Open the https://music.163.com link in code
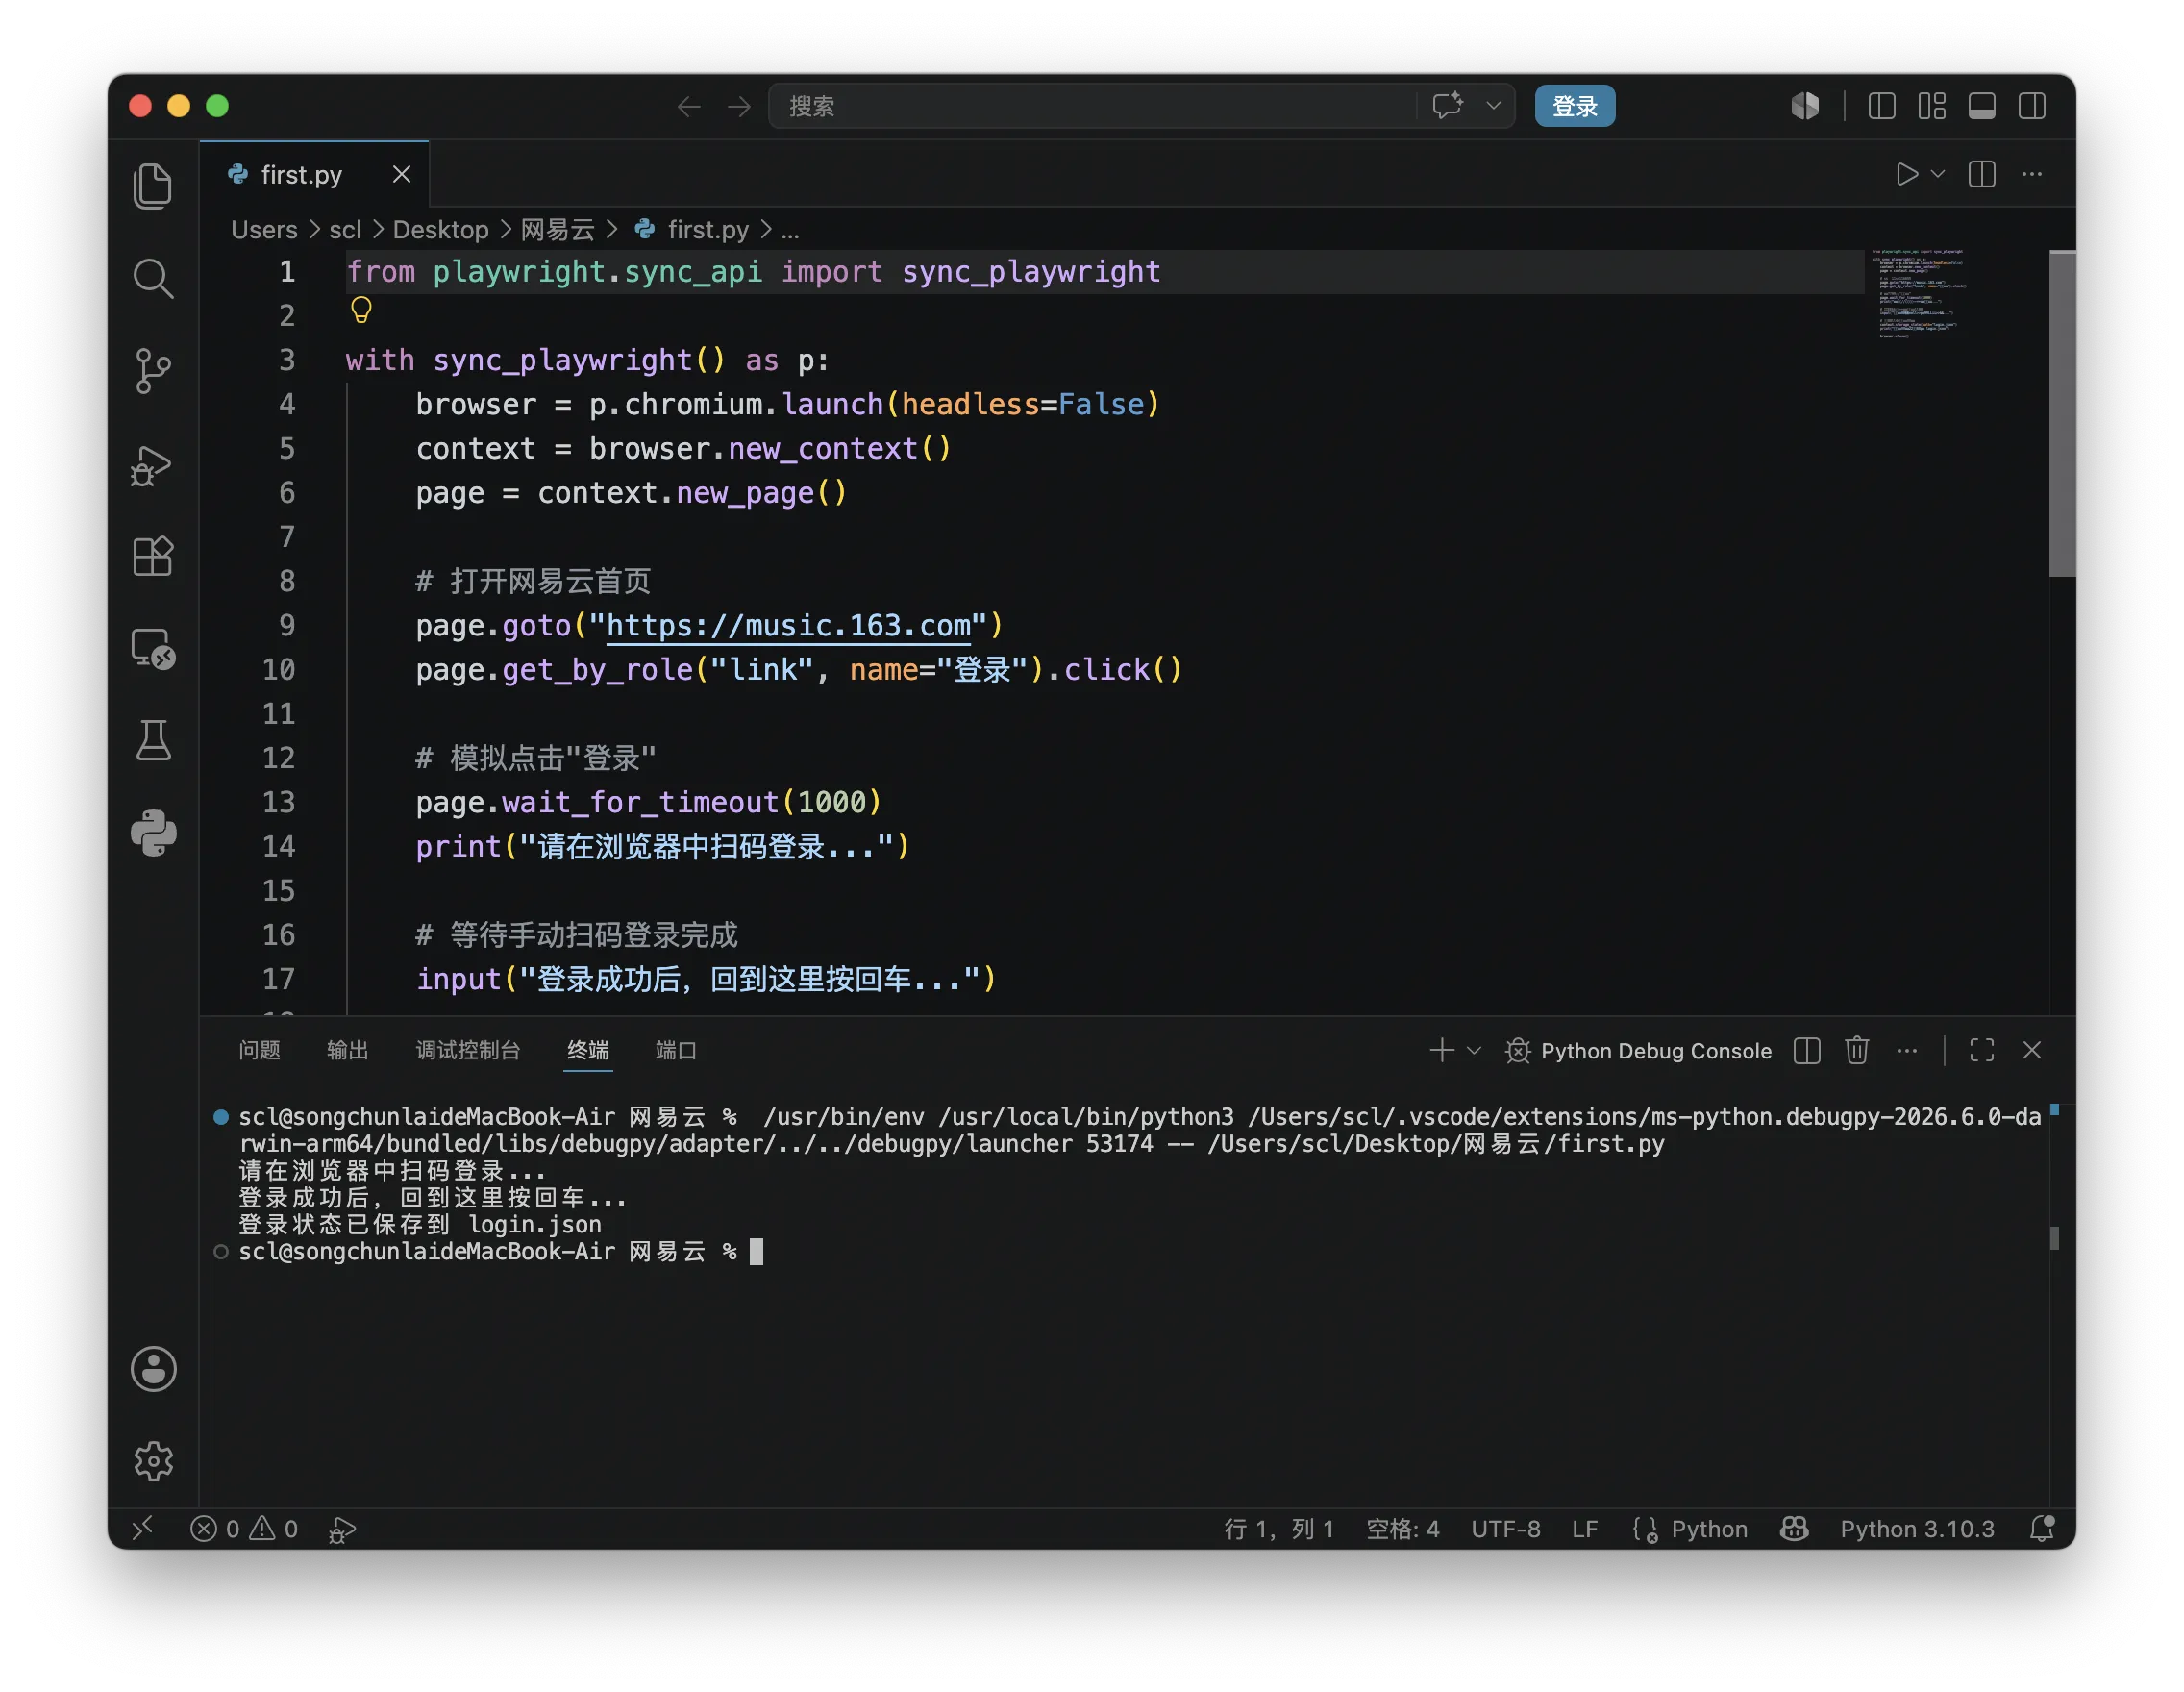 (x=789, y=626)
